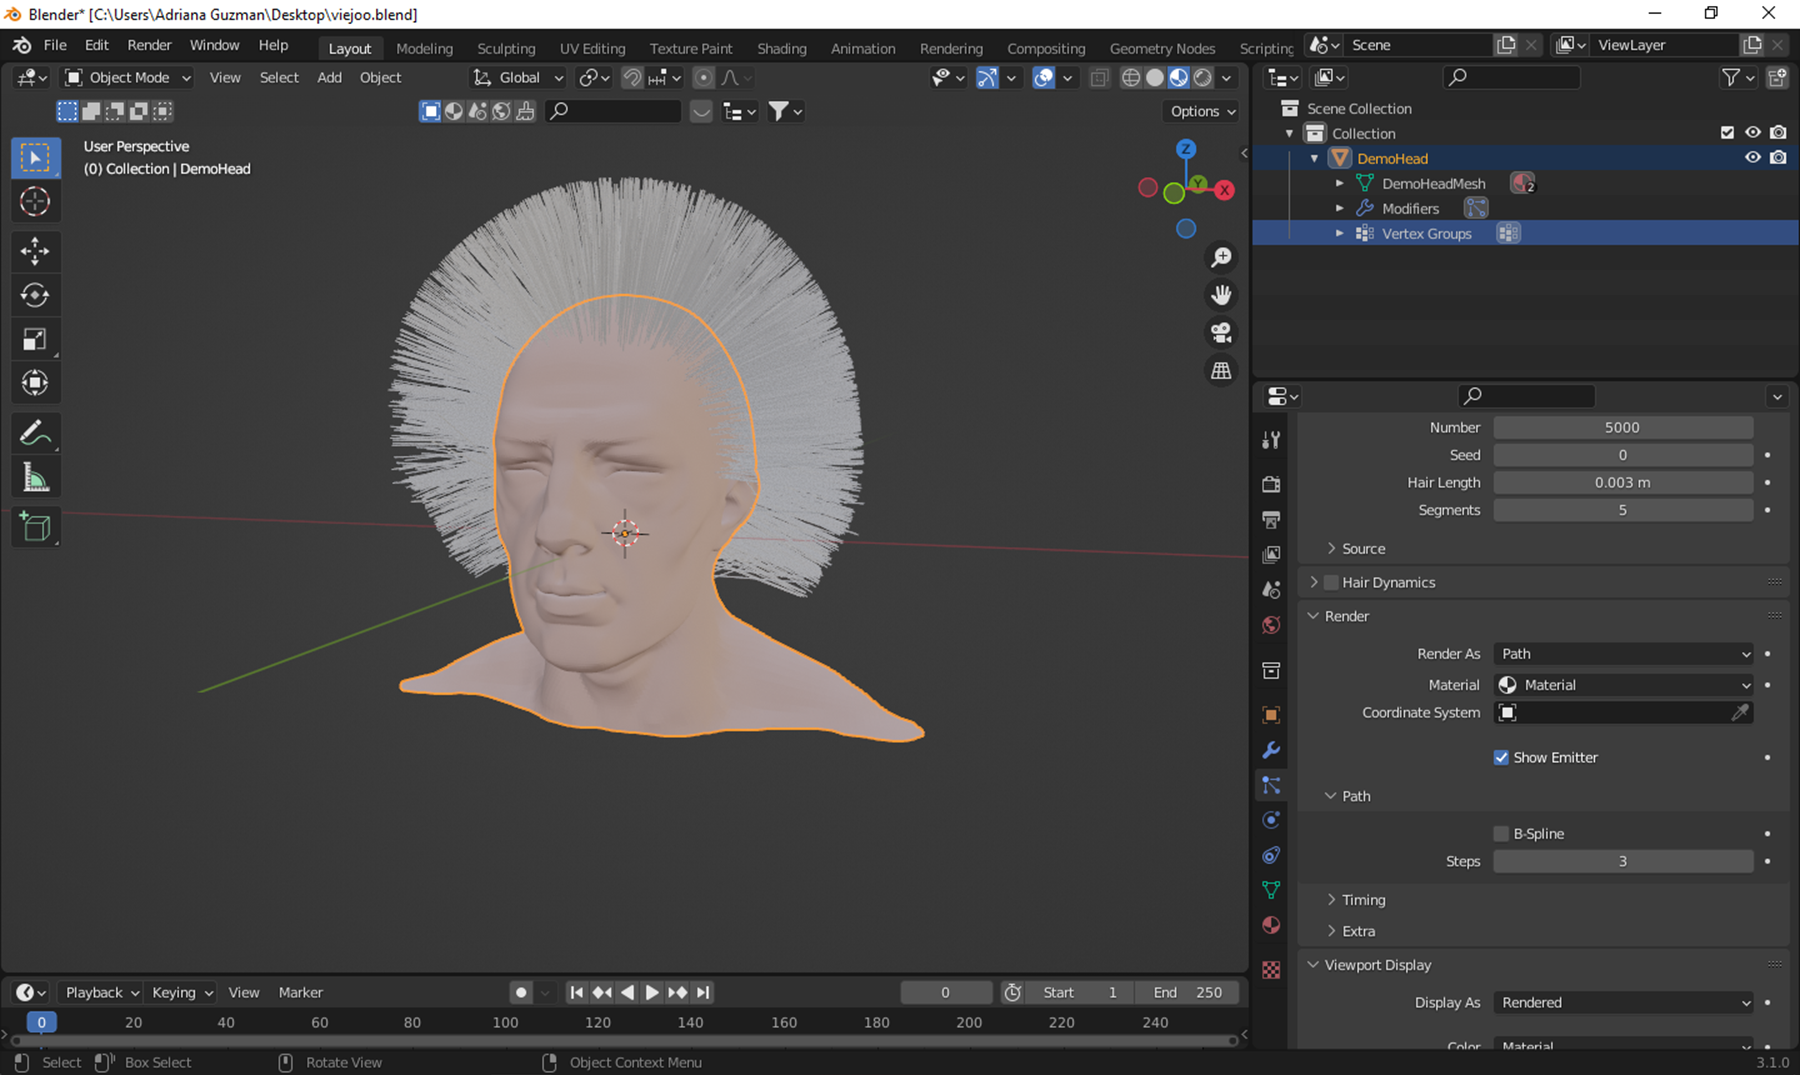Toggle Collection exclude checkbox in outliner
The height and width of the screenshot is (1075, 1800).
[x=1727, y=132]
